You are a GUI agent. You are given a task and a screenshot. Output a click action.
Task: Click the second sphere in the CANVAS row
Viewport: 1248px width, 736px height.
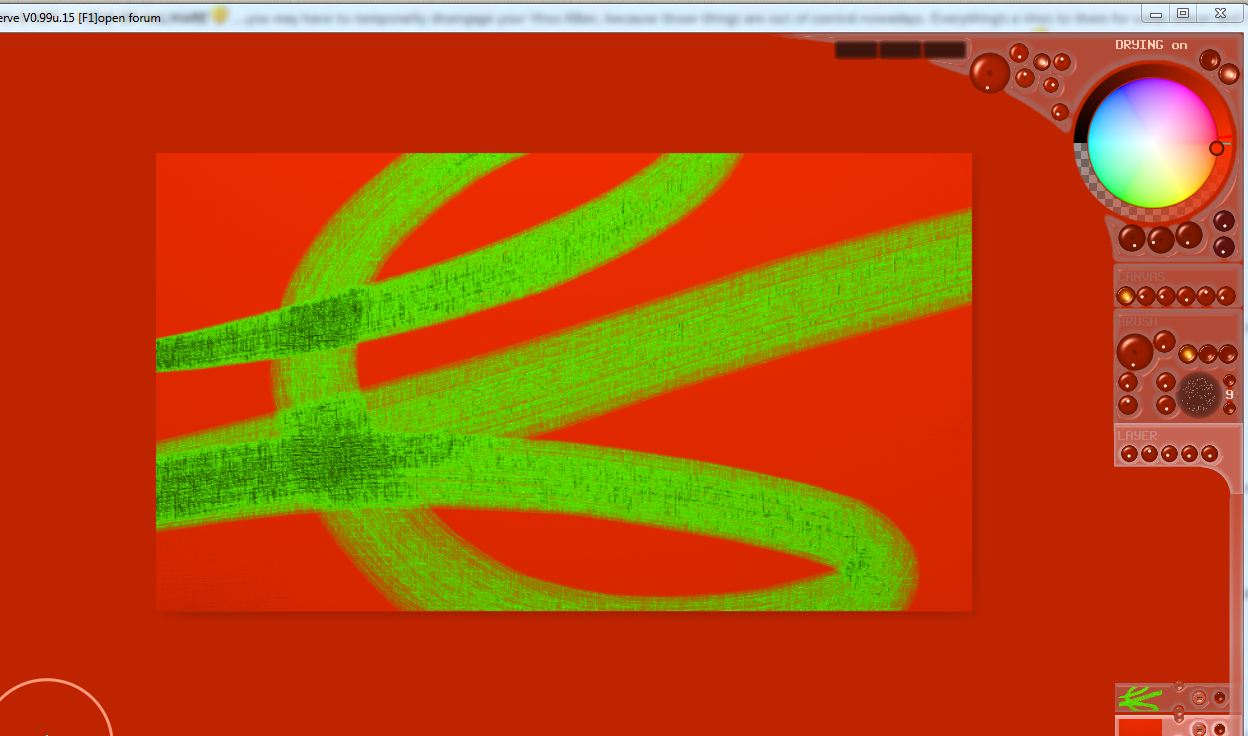(x=1146, y=296)
